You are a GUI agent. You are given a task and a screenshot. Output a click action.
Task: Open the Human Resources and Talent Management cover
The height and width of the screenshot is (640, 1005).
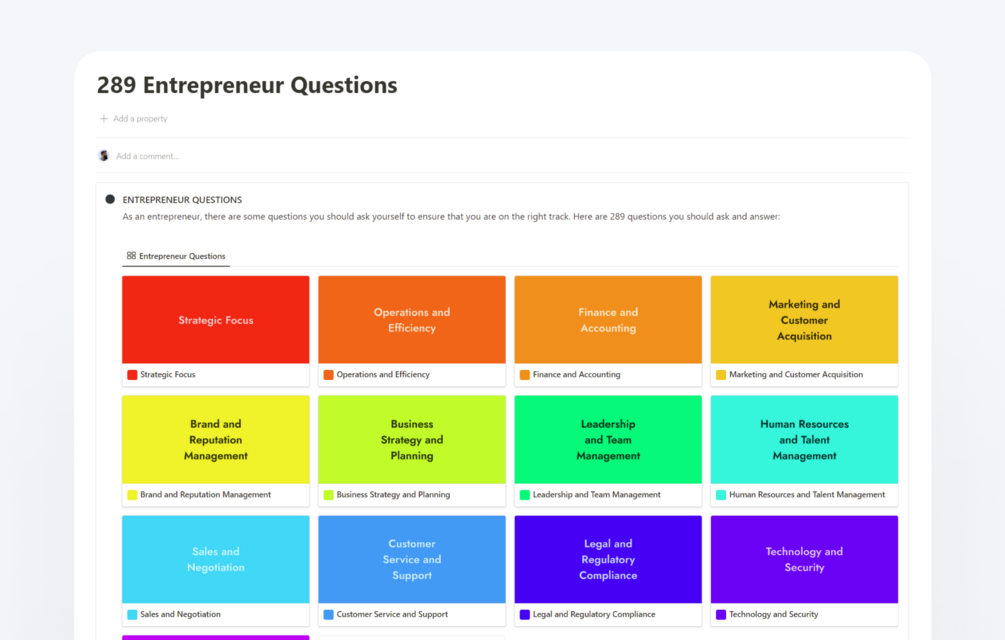point(804,440)
